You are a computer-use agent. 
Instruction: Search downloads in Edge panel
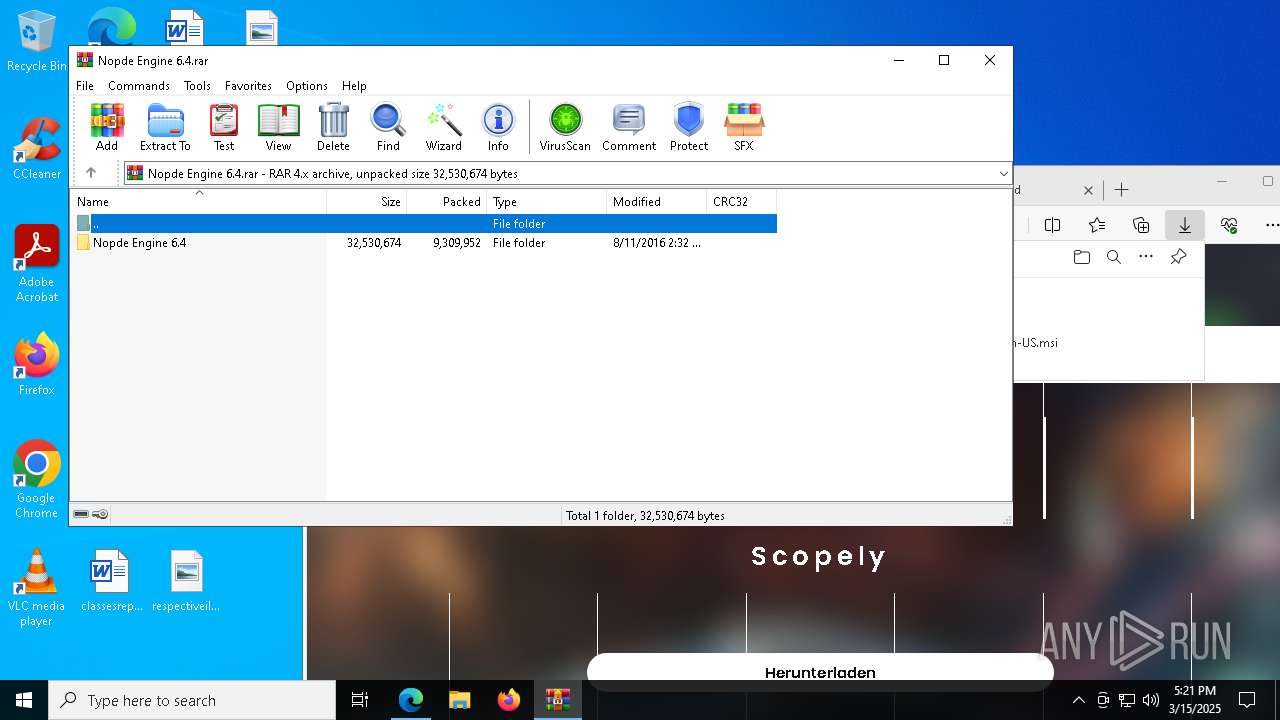tap(1113, 257)
